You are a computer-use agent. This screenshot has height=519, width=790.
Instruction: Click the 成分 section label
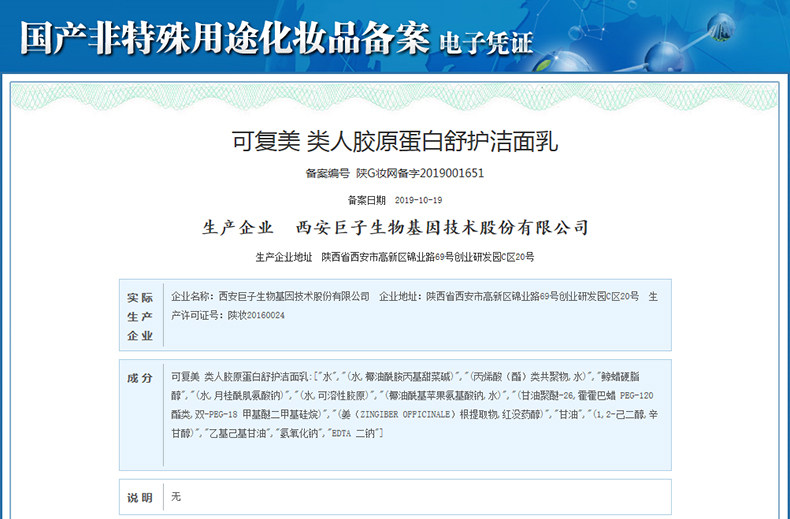140,378
